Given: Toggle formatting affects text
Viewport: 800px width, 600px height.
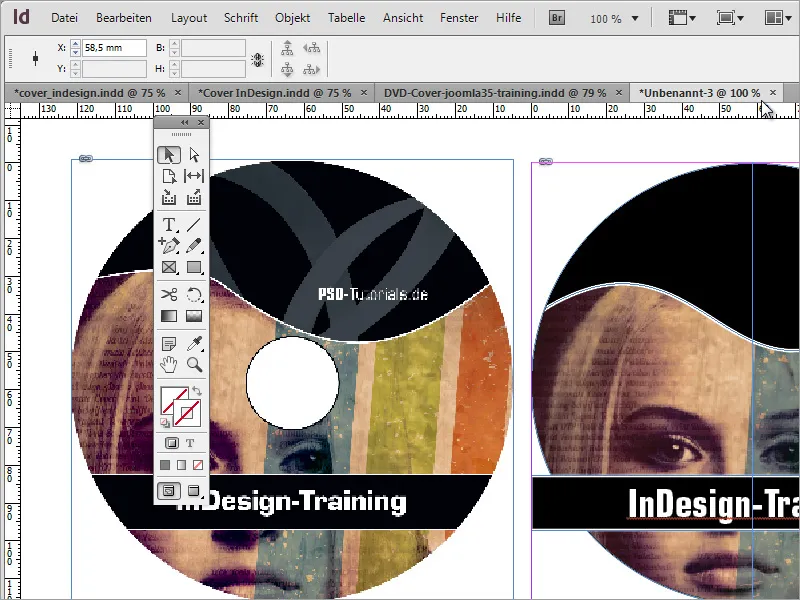Looking at the screenshot, I should pos(190,443).
